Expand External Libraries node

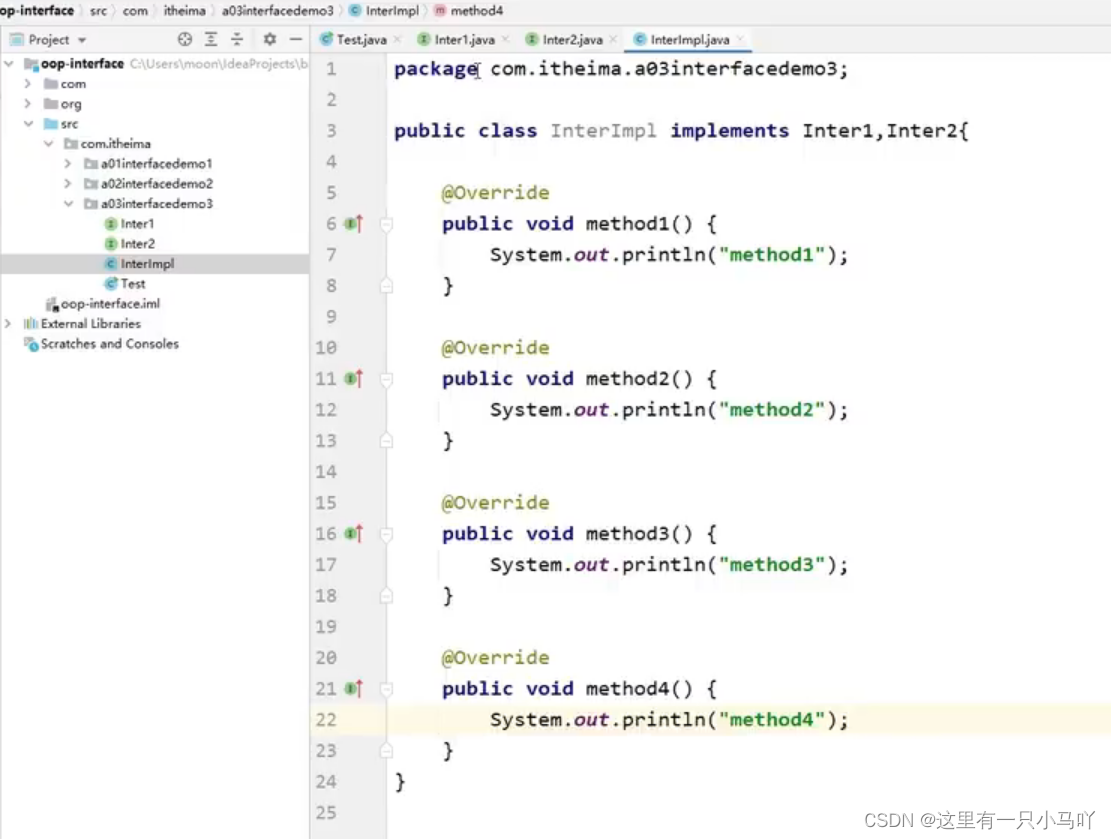[x=9, y=324]
